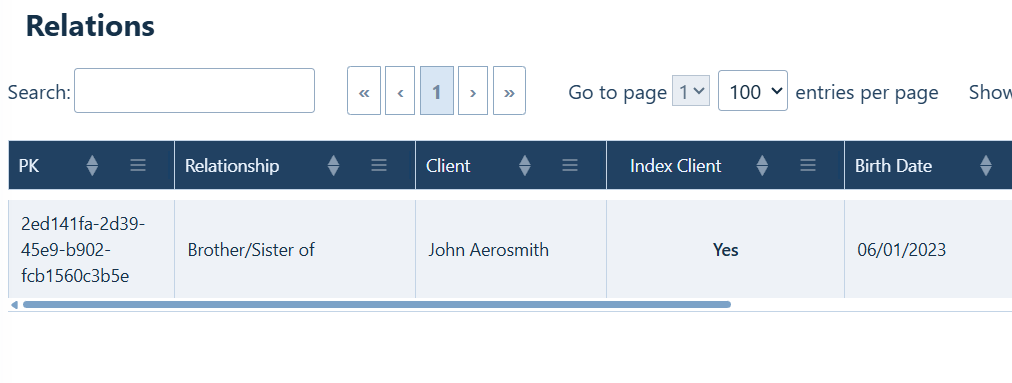
Task: Click the Search input field
Action: (x=194, y=90)
